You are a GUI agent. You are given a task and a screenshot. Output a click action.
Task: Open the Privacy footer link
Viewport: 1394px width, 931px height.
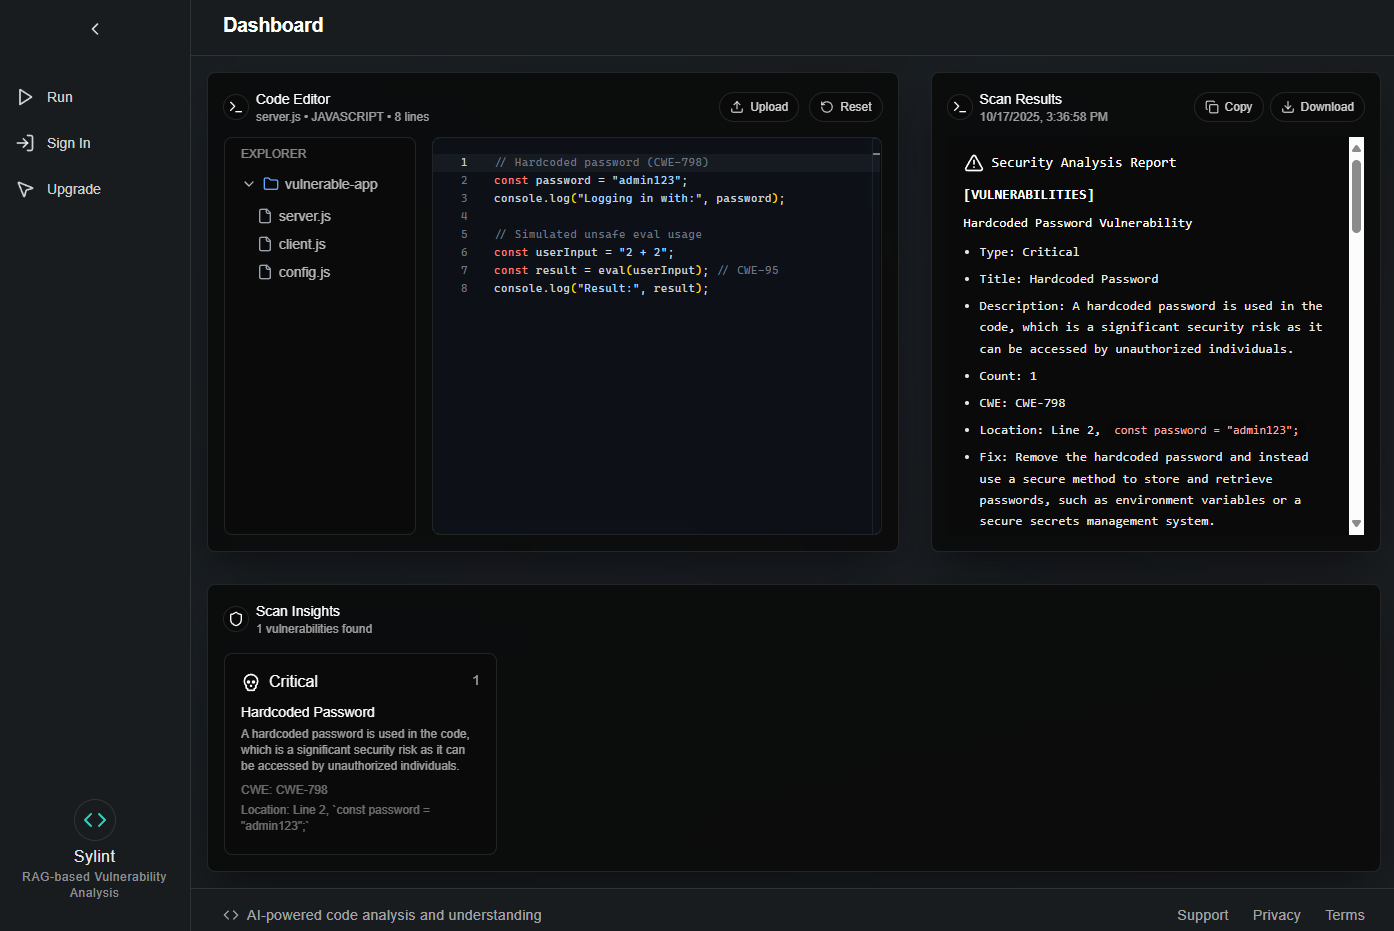(1276, 915)
